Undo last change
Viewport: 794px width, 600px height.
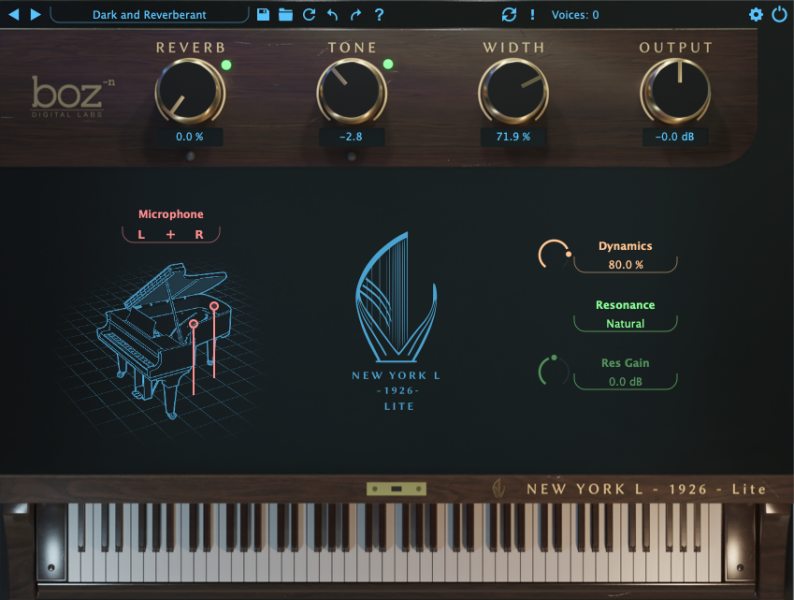coord(332,14)
